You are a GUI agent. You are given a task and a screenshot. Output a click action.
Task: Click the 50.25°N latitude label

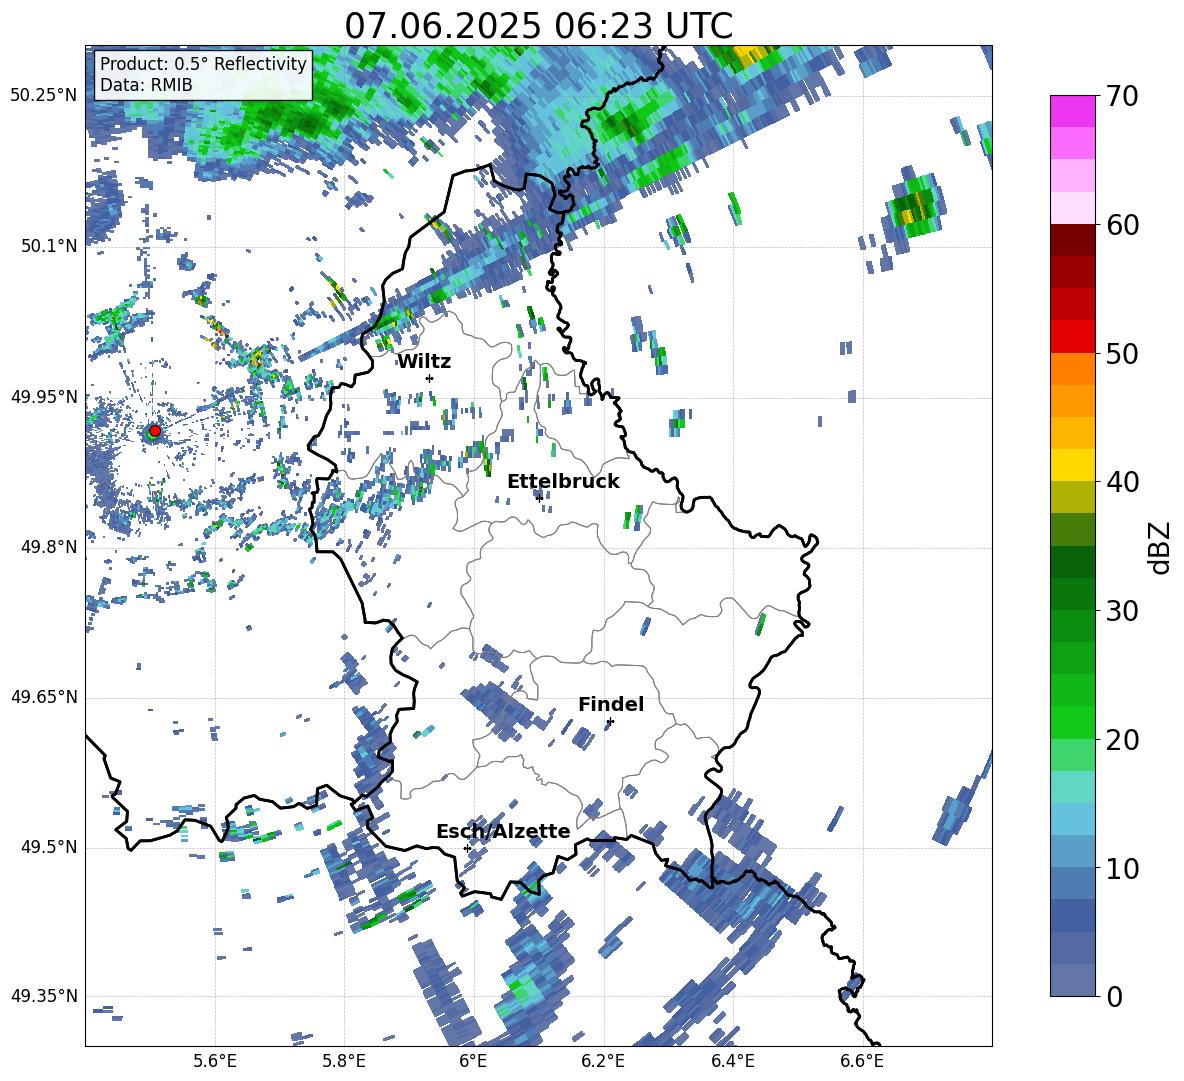point(44,96)
